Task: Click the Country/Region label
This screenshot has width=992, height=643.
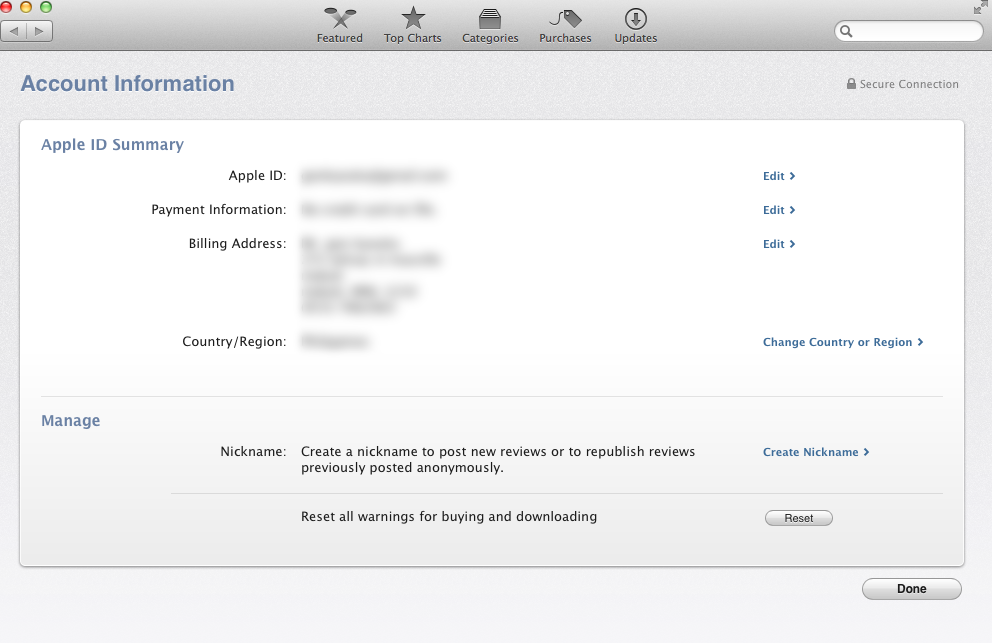Action: click(234, 342)
